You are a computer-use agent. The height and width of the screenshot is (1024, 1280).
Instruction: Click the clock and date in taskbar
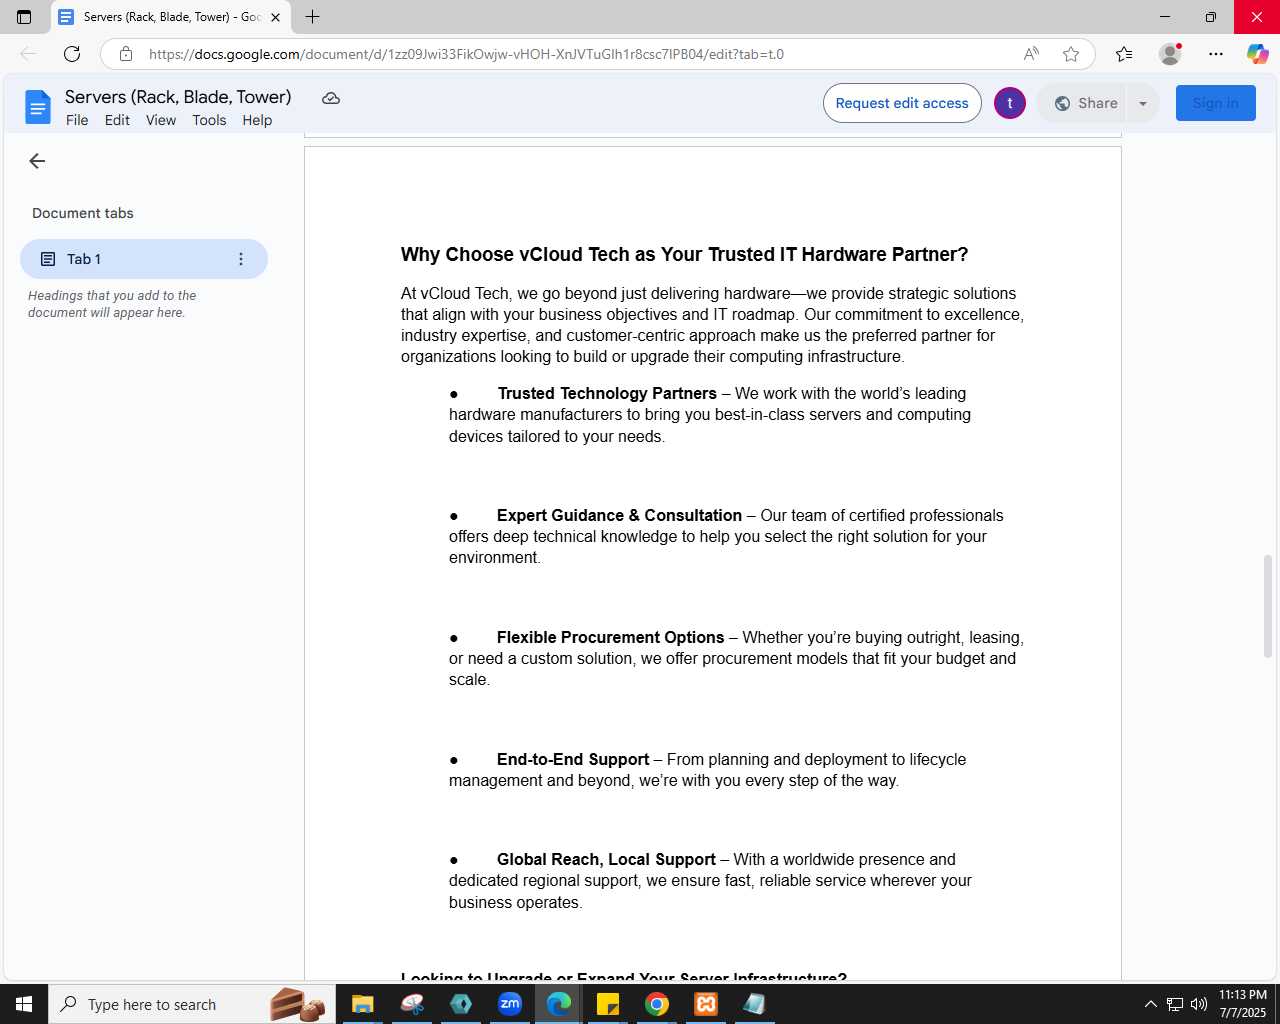[x=1242, y=1004]
